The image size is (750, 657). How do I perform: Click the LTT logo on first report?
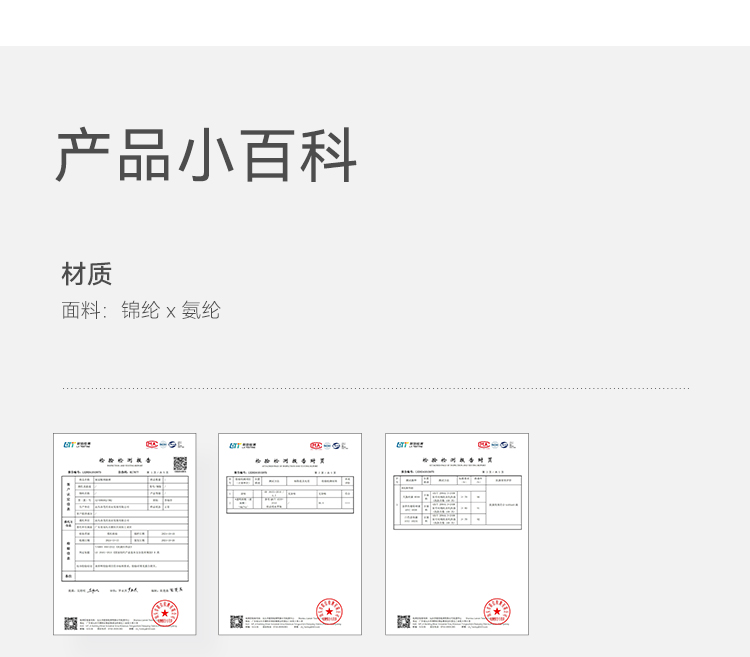[x=77, y=445]
